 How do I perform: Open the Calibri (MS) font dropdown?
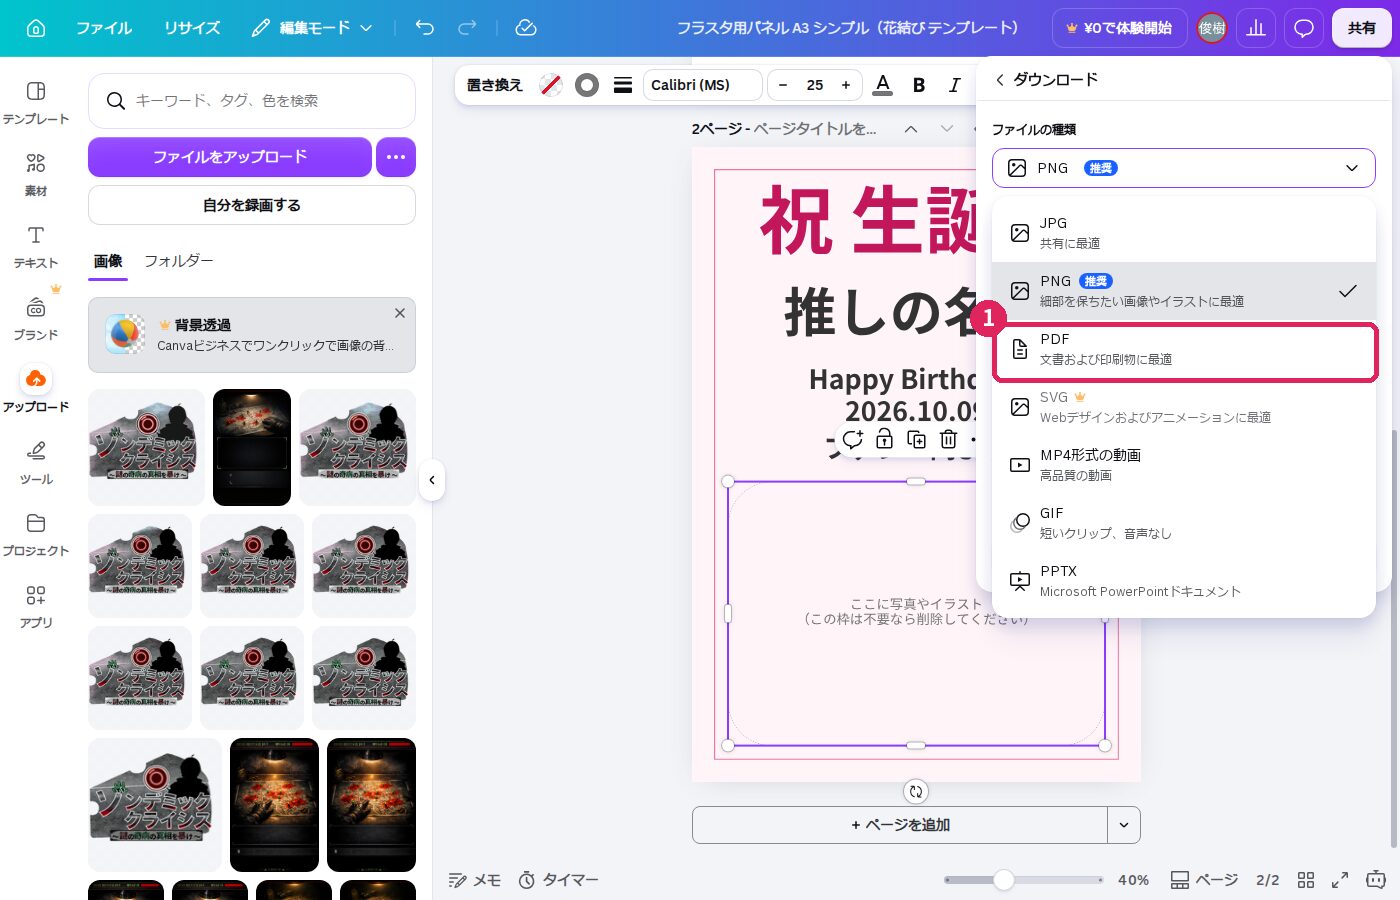pos(702,85)
